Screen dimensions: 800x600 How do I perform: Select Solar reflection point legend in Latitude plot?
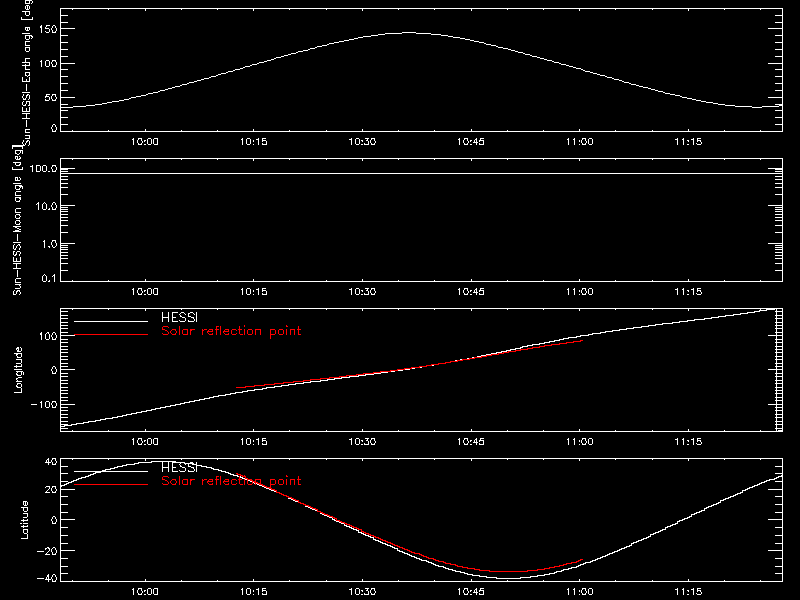231,481
